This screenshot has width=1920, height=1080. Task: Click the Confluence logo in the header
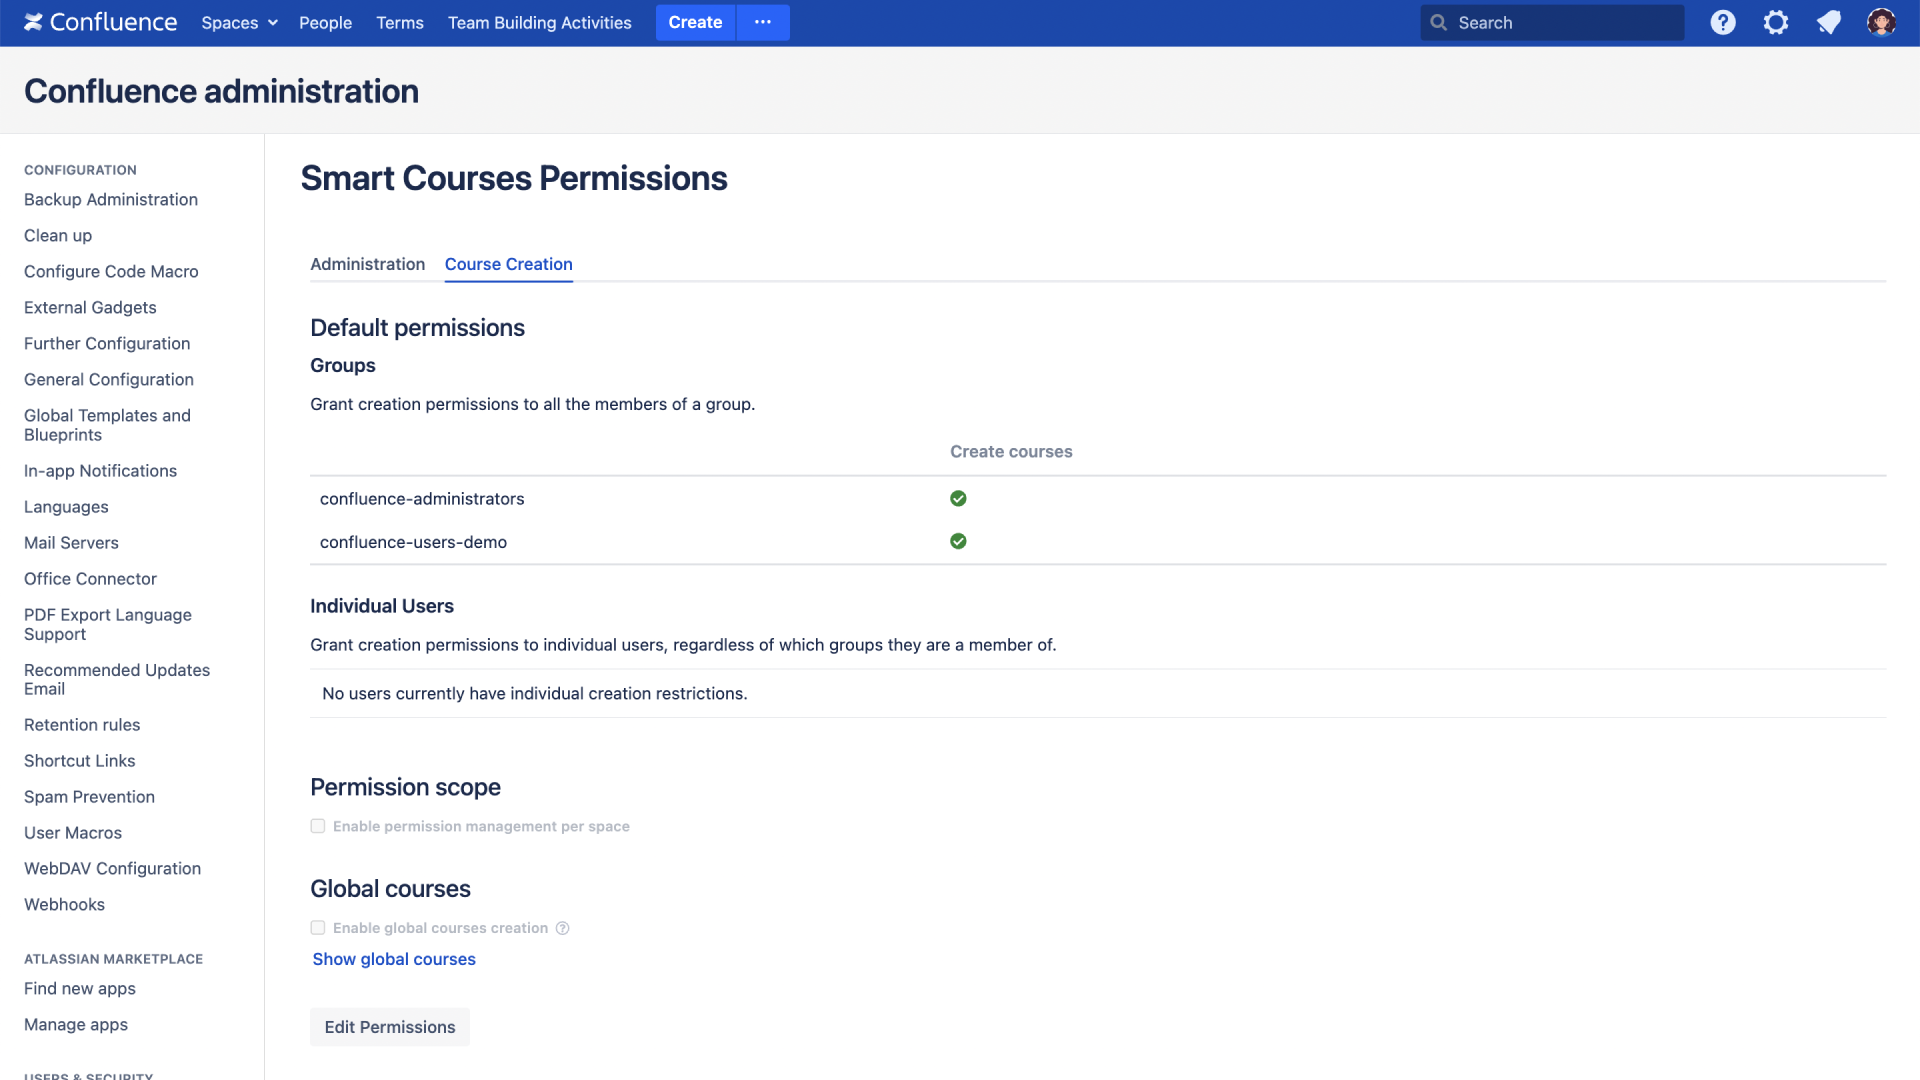click(100, 22)
